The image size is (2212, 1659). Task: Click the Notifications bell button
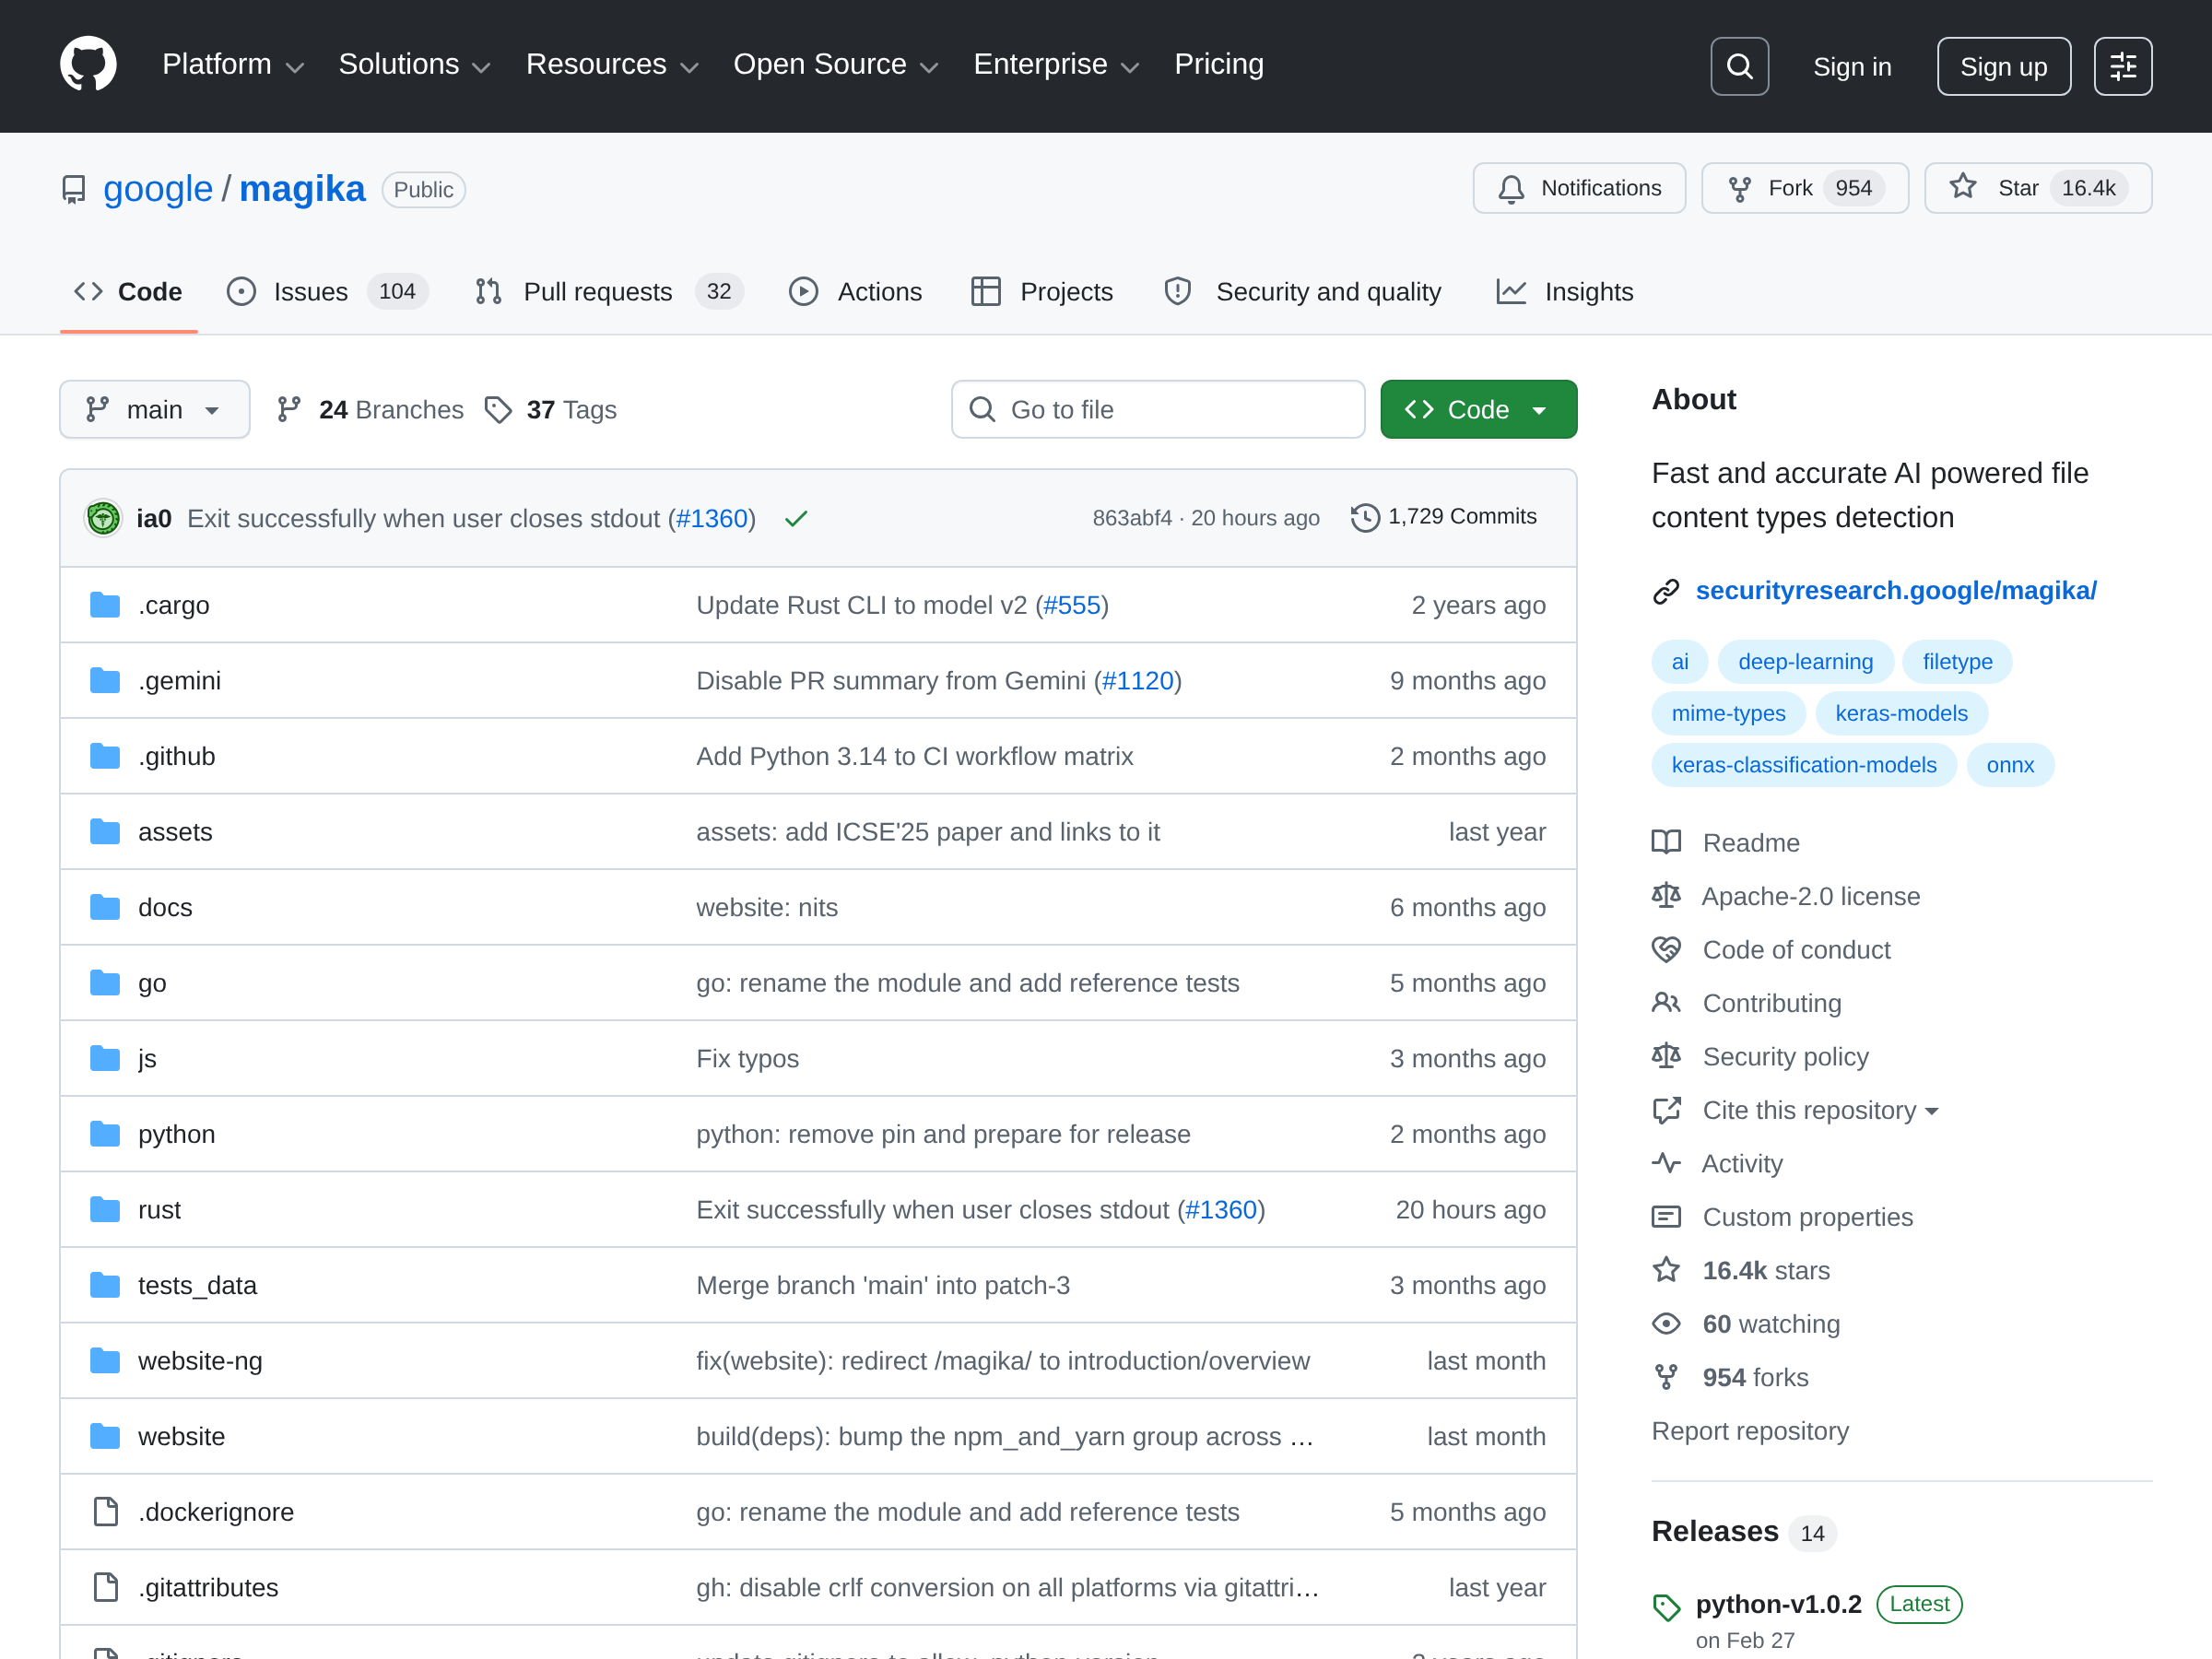(x=1578, y=188)
